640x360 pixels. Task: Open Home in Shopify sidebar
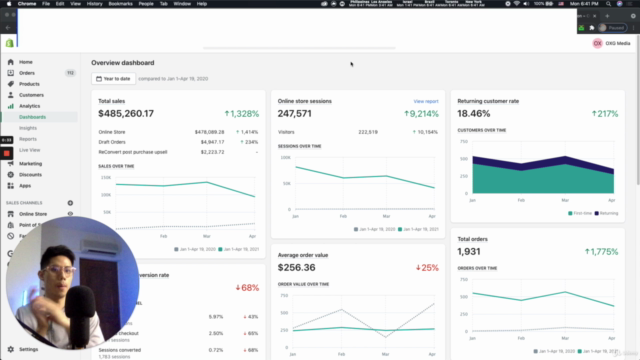[25, 62]
